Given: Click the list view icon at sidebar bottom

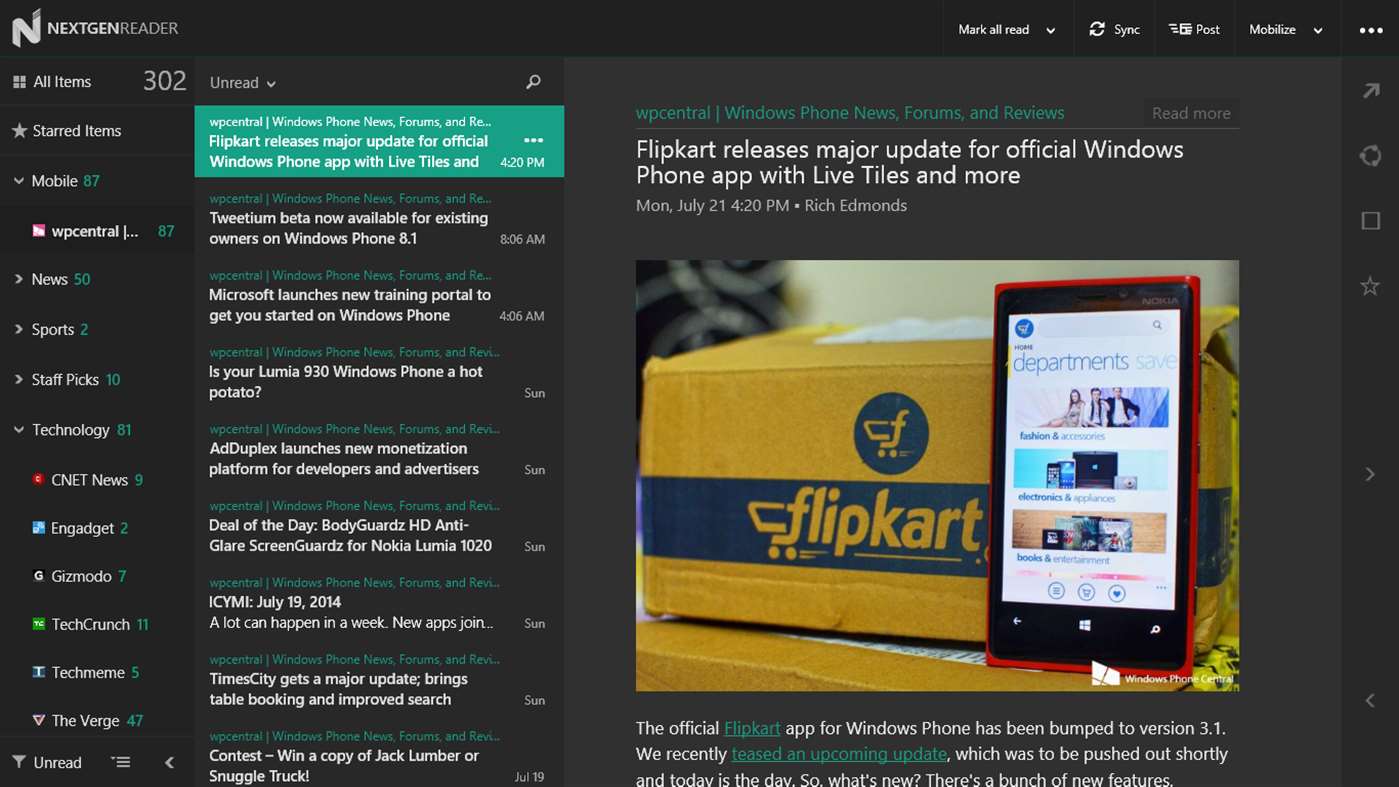Looking at the screenshot, I should [x=121, y=762].
